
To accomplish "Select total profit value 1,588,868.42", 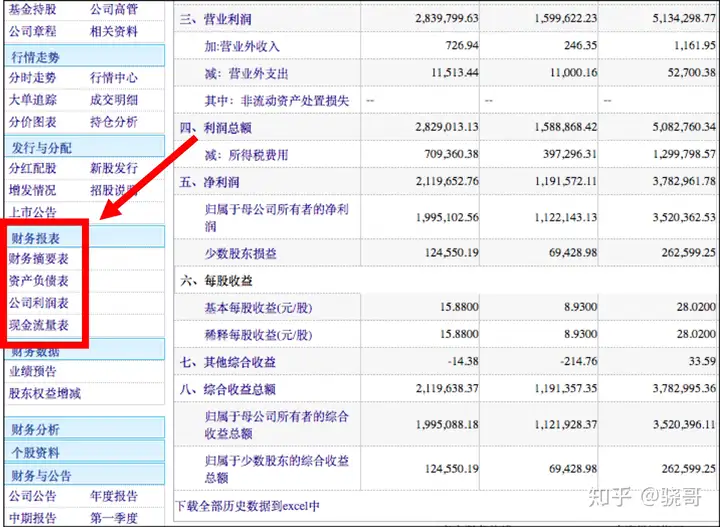I will point(565,127).
